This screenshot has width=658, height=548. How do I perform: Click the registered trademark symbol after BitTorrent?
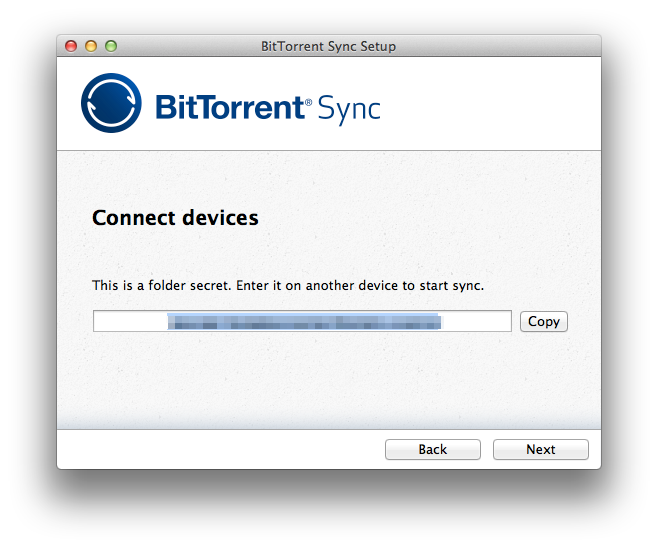coord(308,102)
